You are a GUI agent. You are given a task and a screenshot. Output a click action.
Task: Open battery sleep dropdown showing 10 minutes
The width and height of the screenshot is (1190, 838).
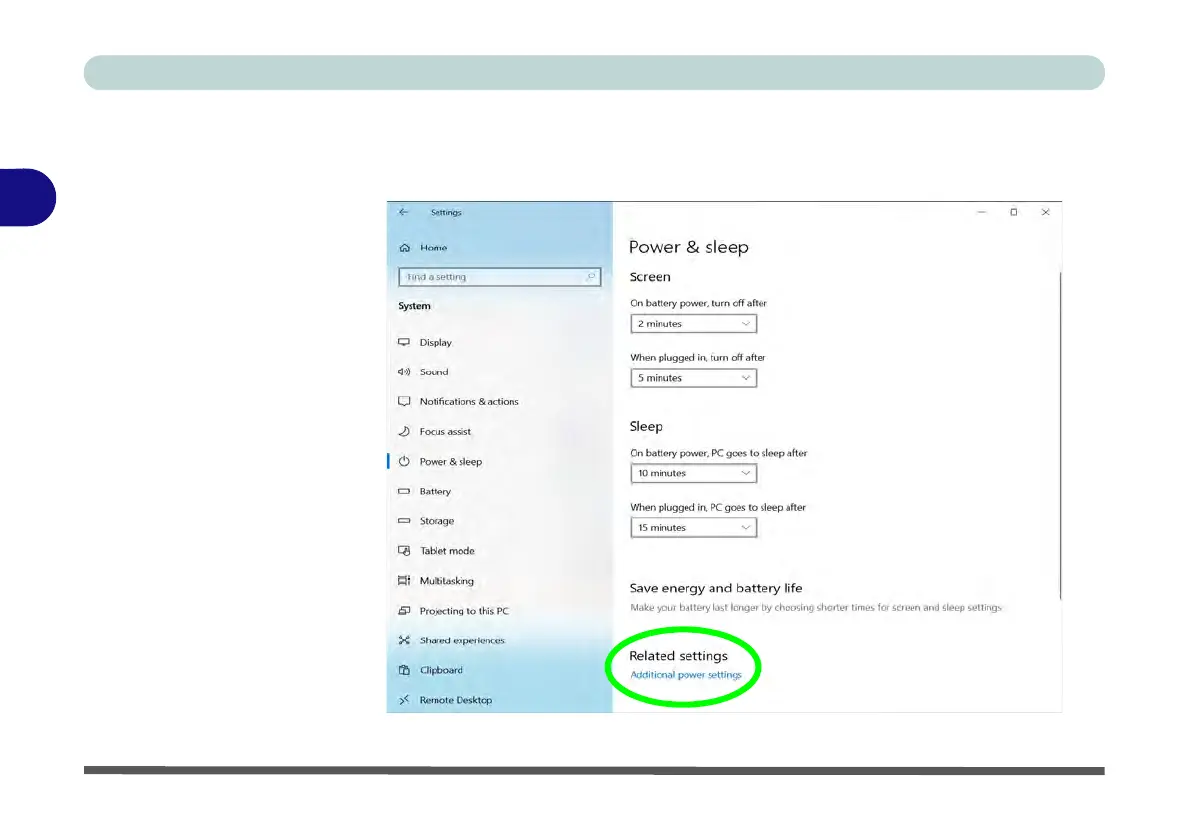pyautogui.click(x=694, y=473)
